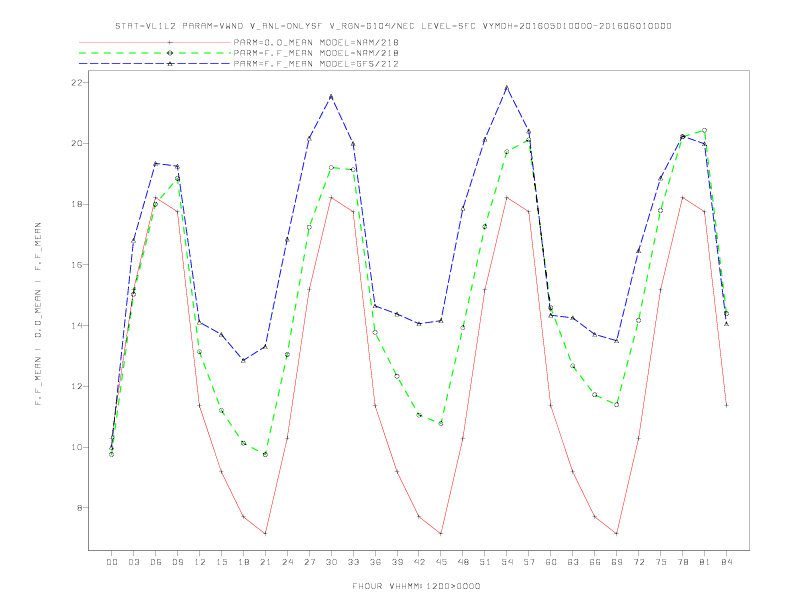Click x-axis forecast hour label 39
The image size is (792, 612).
click(x=397, y=562)
